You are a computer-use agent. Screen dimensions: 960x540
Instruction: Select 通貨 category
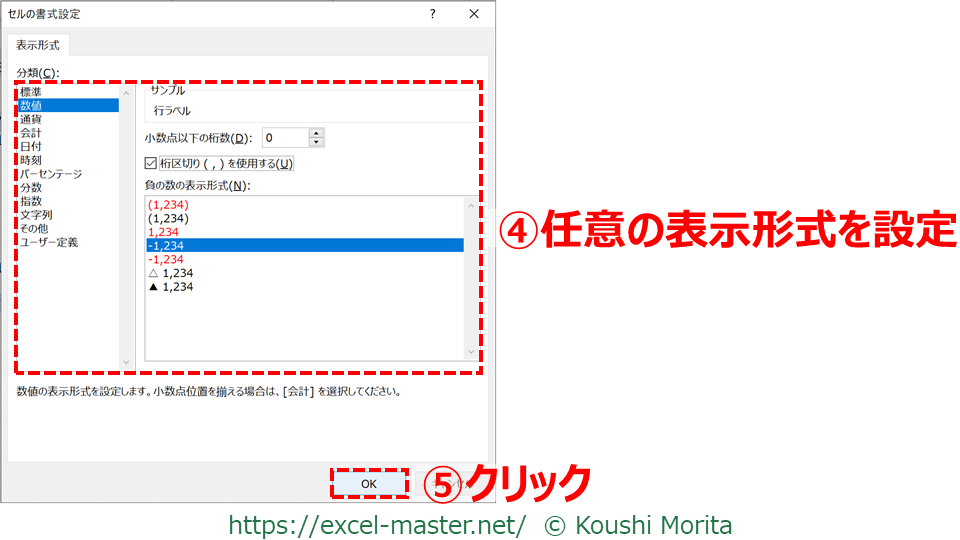coord(31,119)
